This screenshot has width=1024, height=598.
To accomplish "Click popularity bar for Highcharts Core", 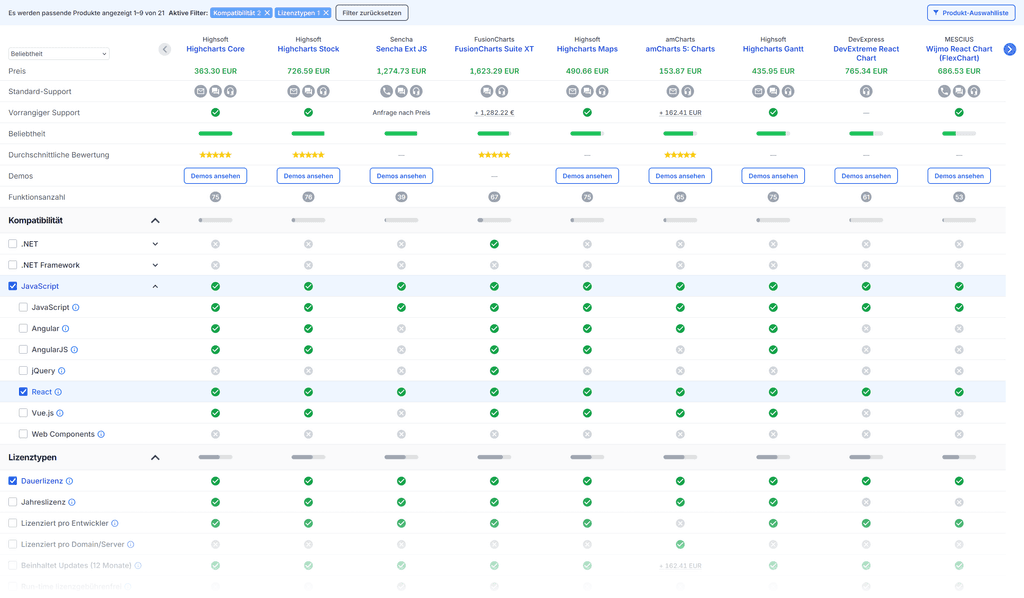I will 216,134.
